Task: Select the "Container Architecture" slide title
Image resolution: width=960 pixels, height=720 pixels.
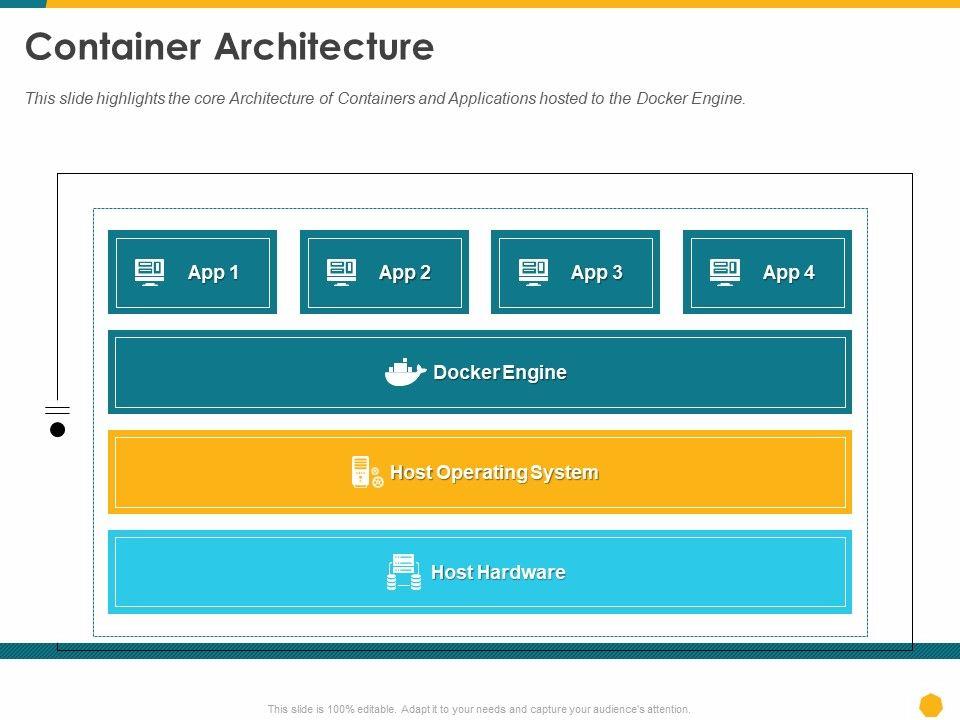Action: [x=230, y=47]
